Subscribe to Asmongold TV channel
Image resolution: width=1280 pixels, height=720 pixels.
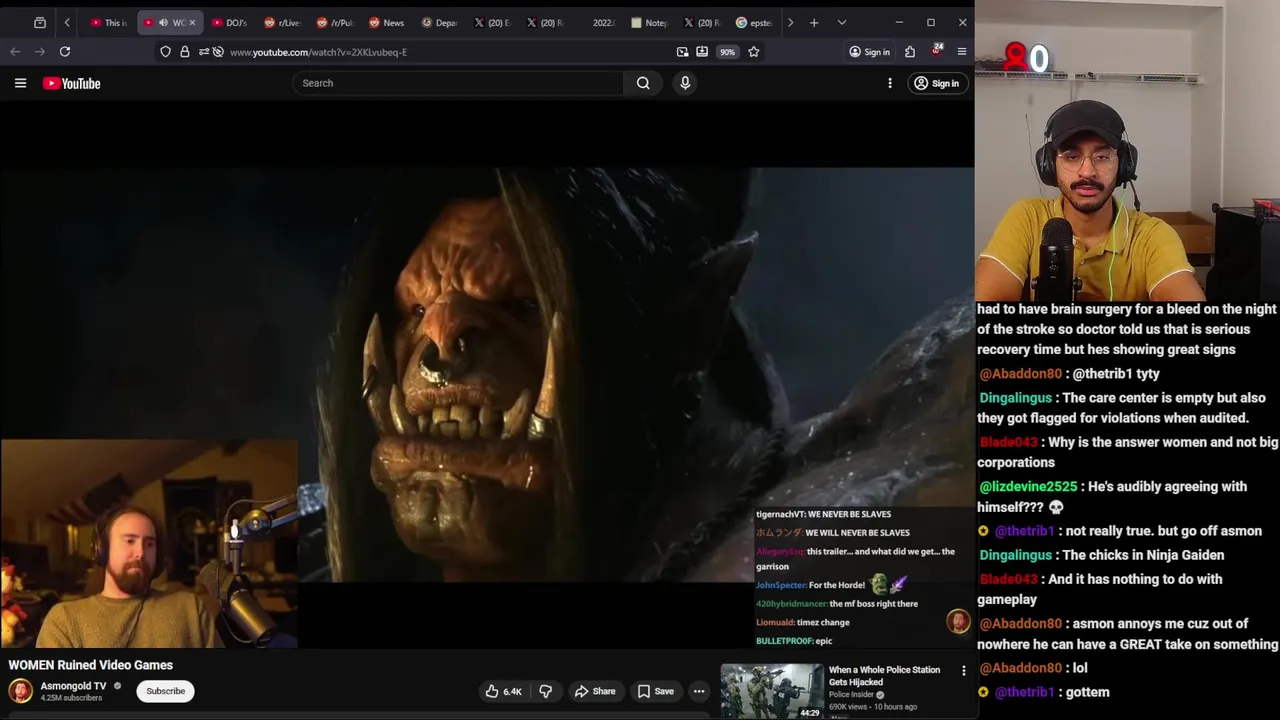click(166, 691)
